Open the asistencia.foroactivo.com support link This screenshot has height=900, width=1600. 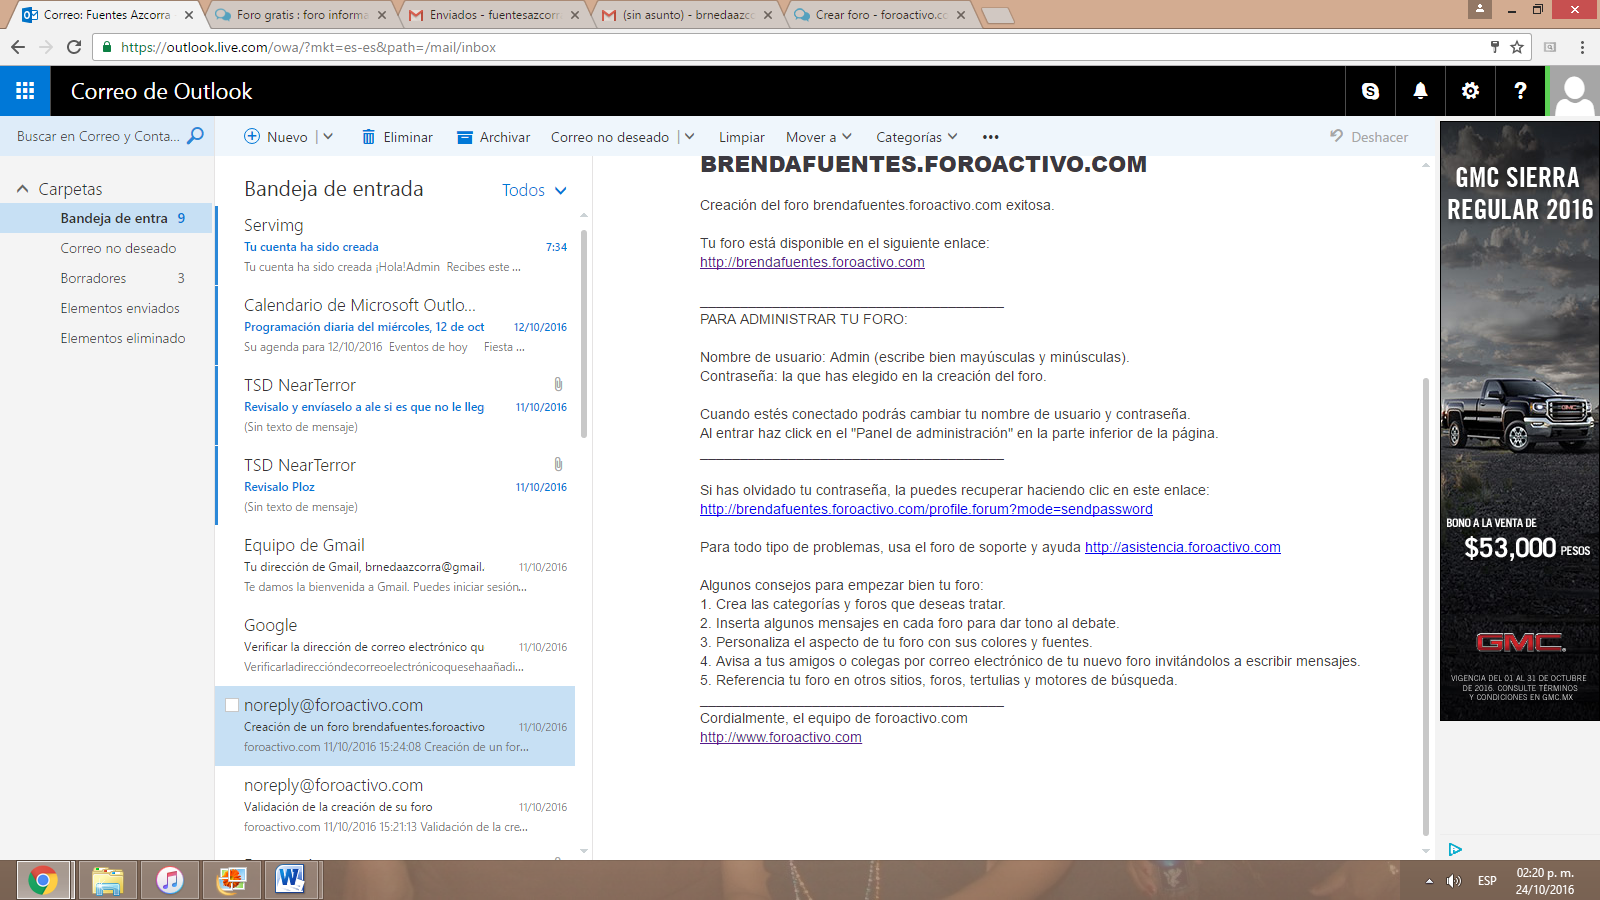click(1183, 547)
